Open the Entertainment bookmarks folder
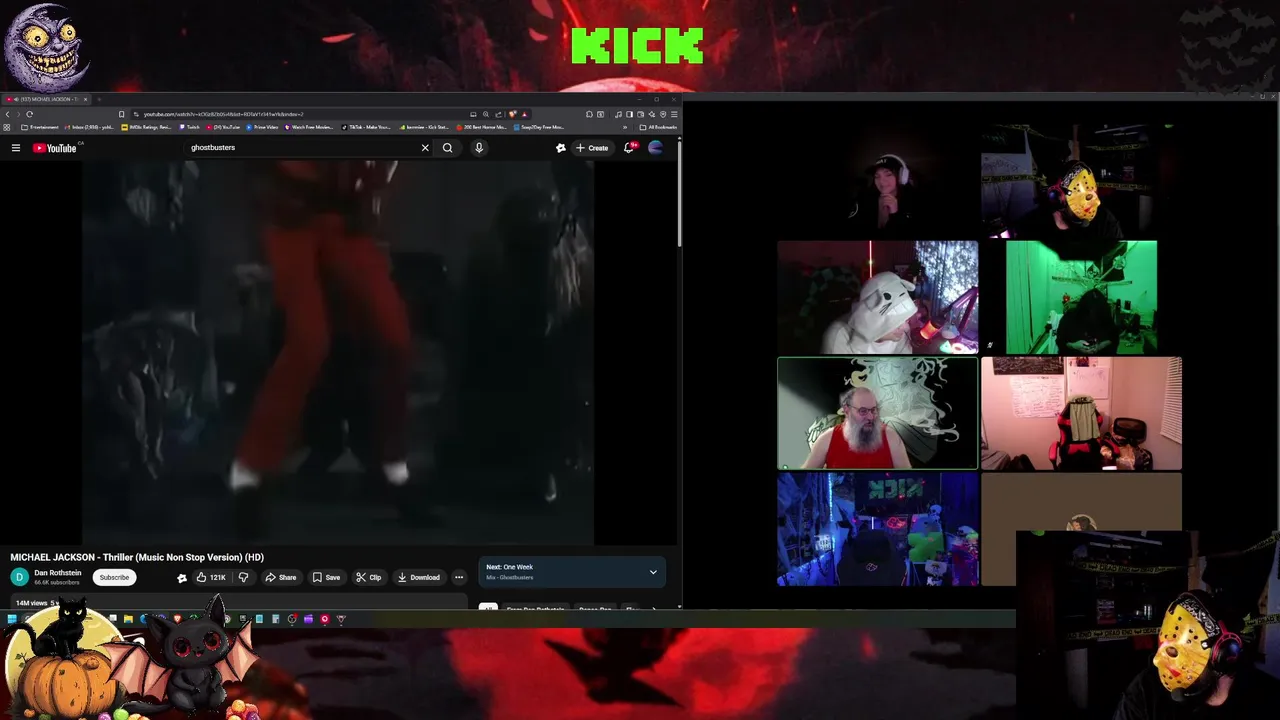This screenshot has width=1280, height=720. coord(40,127)
